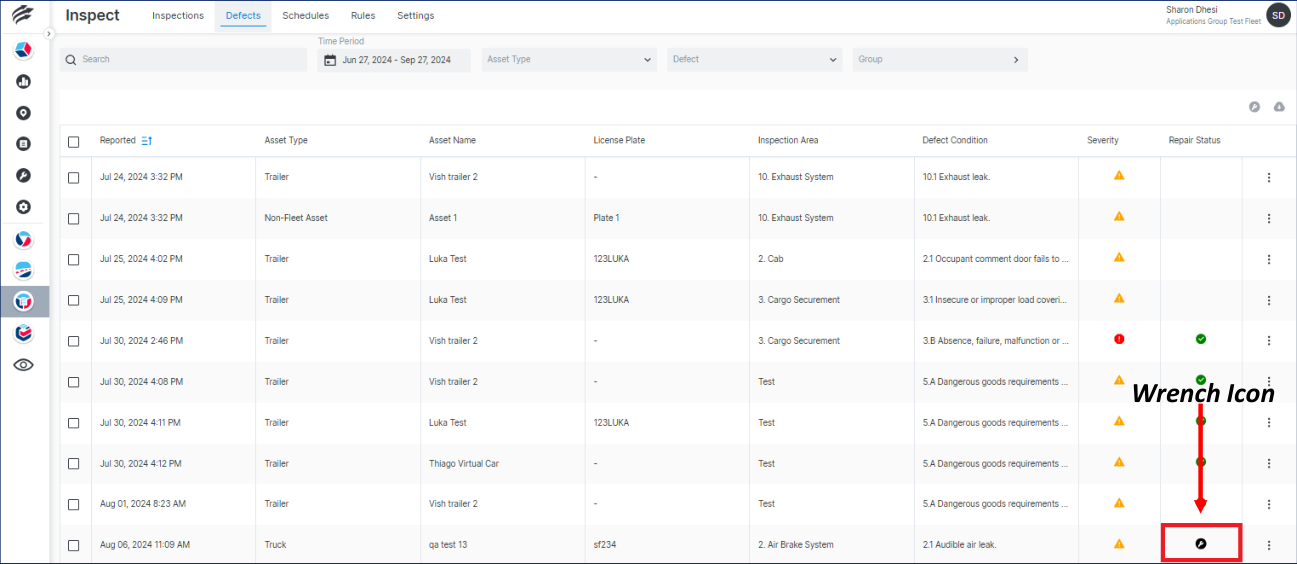Expand the left sidebar with the chevron

click(x=49, y=34)
